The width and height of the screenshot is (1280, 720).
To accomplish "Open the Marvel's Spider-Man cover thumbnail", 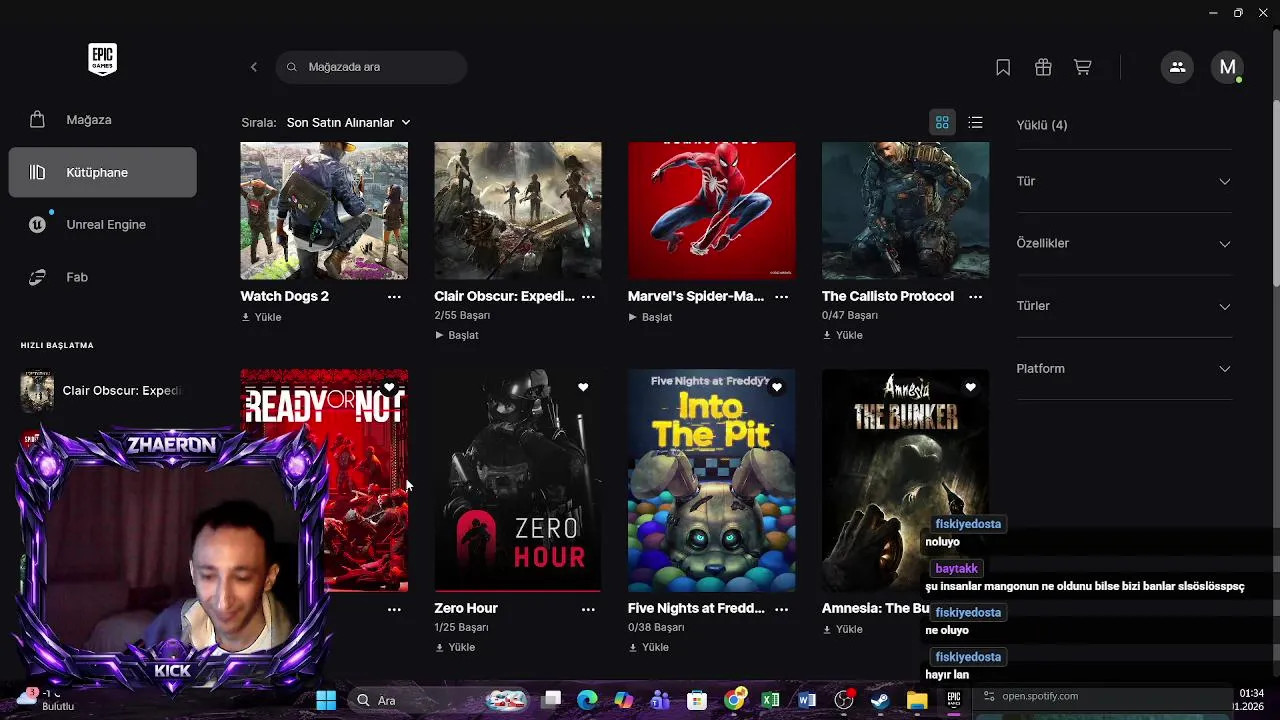I will (712, 211).
